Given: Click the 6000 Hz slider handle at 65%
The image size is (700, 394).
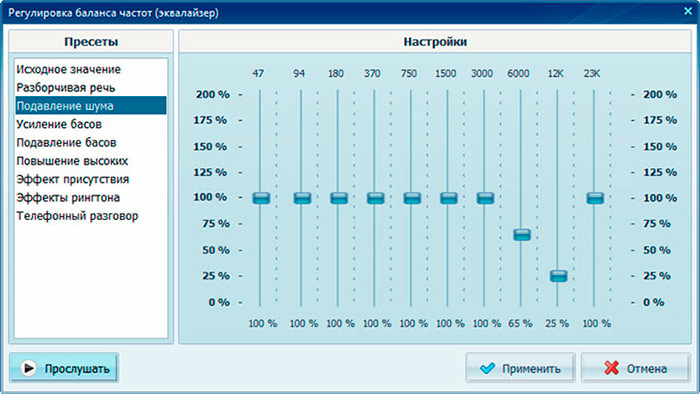Looking at the screenshot, I should click(522, 235).
